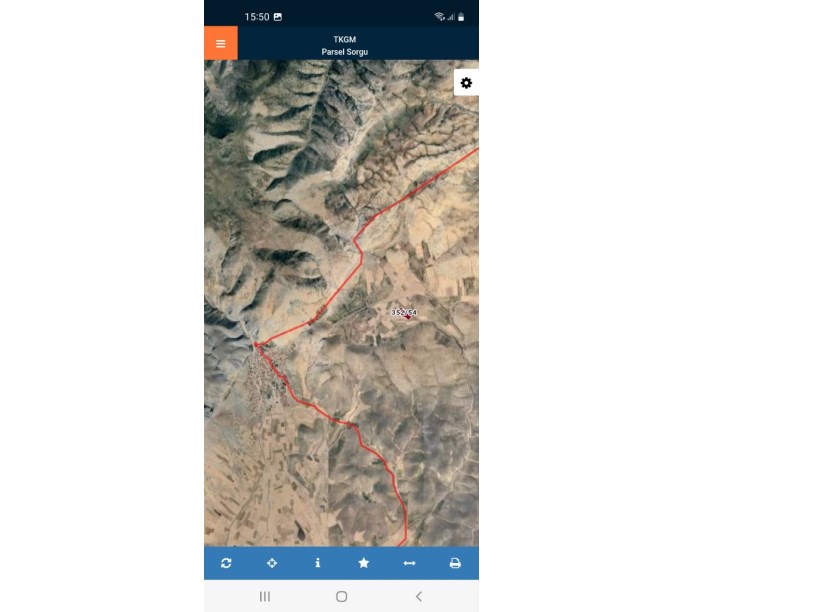
Task: Tap the favorites star icon
Action: tap(363, 563)
